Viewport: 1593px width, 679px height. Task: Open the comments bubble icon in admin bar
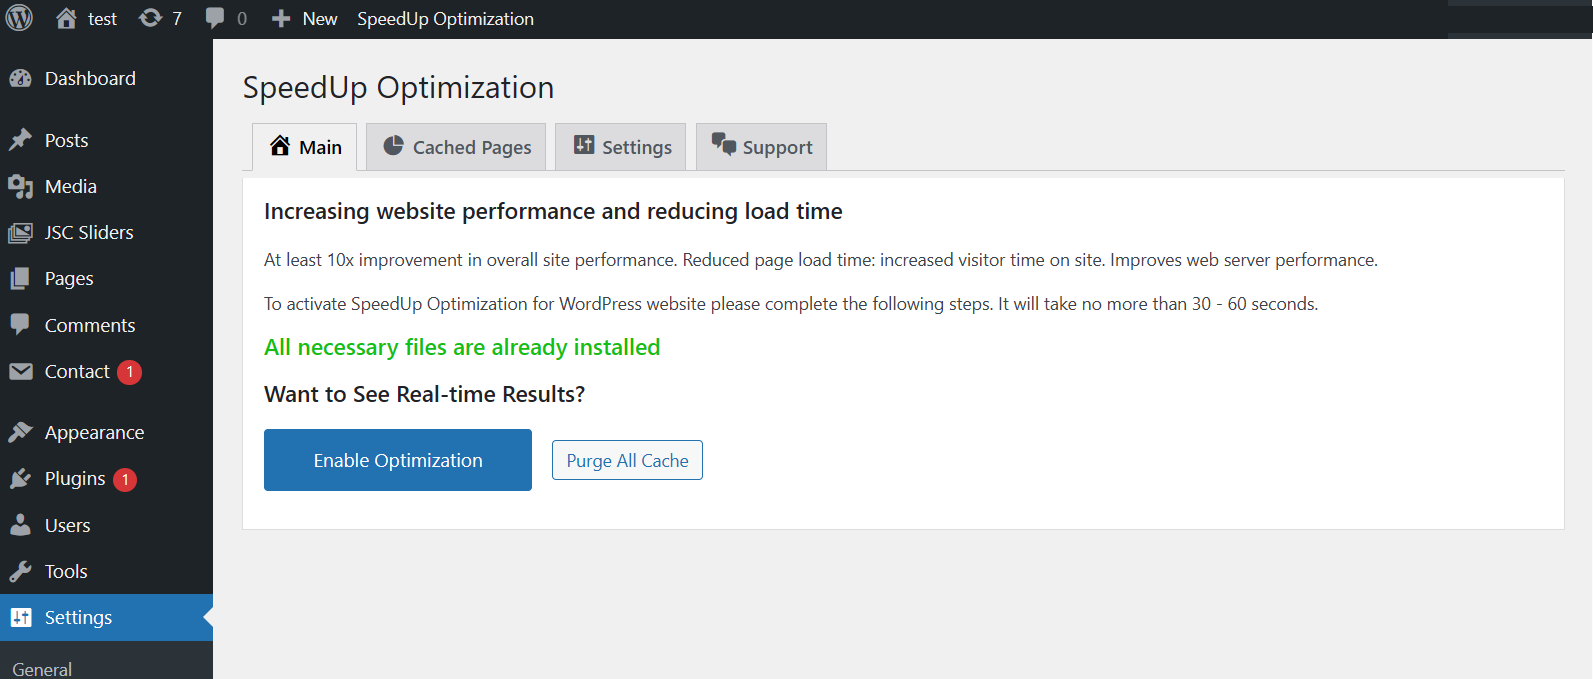(x=215, y=18)
